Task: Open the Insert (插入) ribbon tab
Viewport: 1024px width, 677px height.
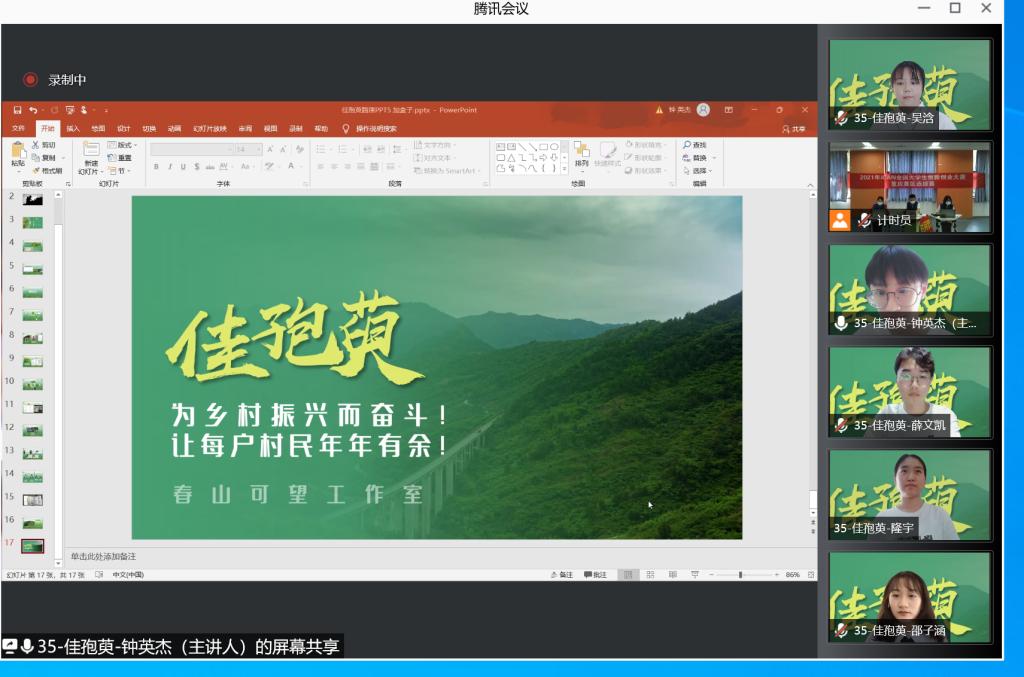Action: 73,129
